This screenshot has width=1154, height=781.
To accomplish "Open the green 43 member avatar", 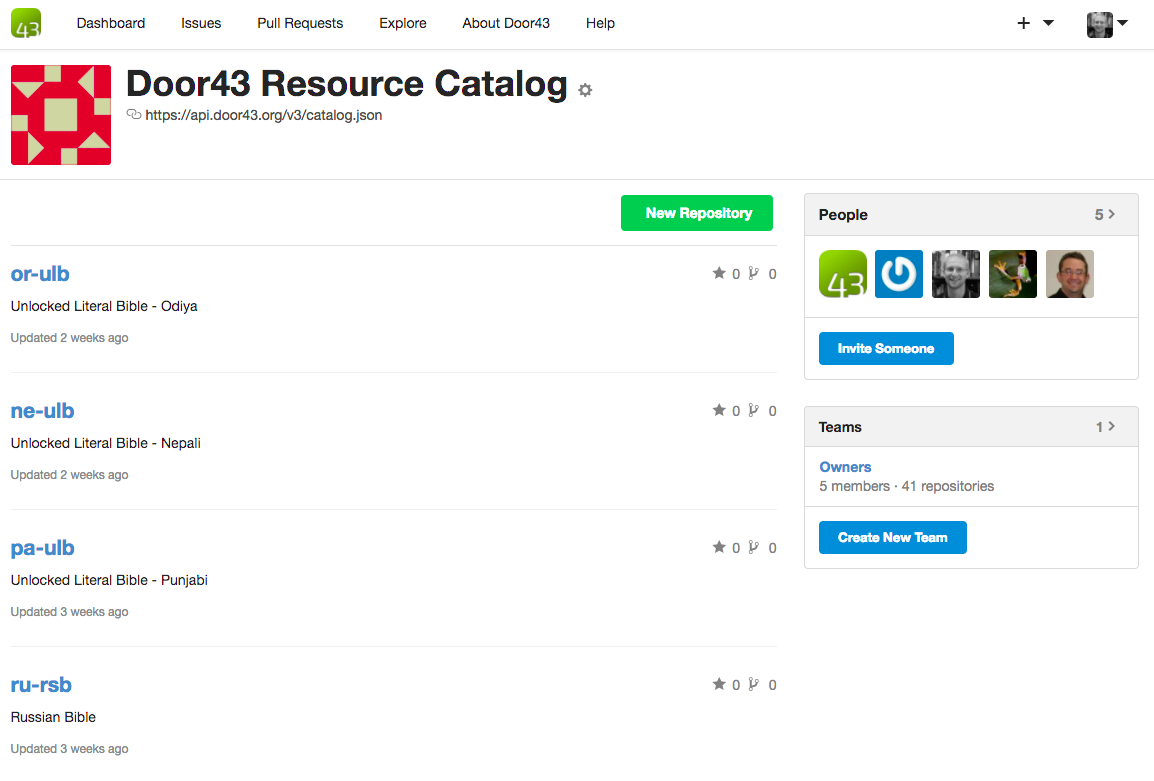I will coord(843,274).
